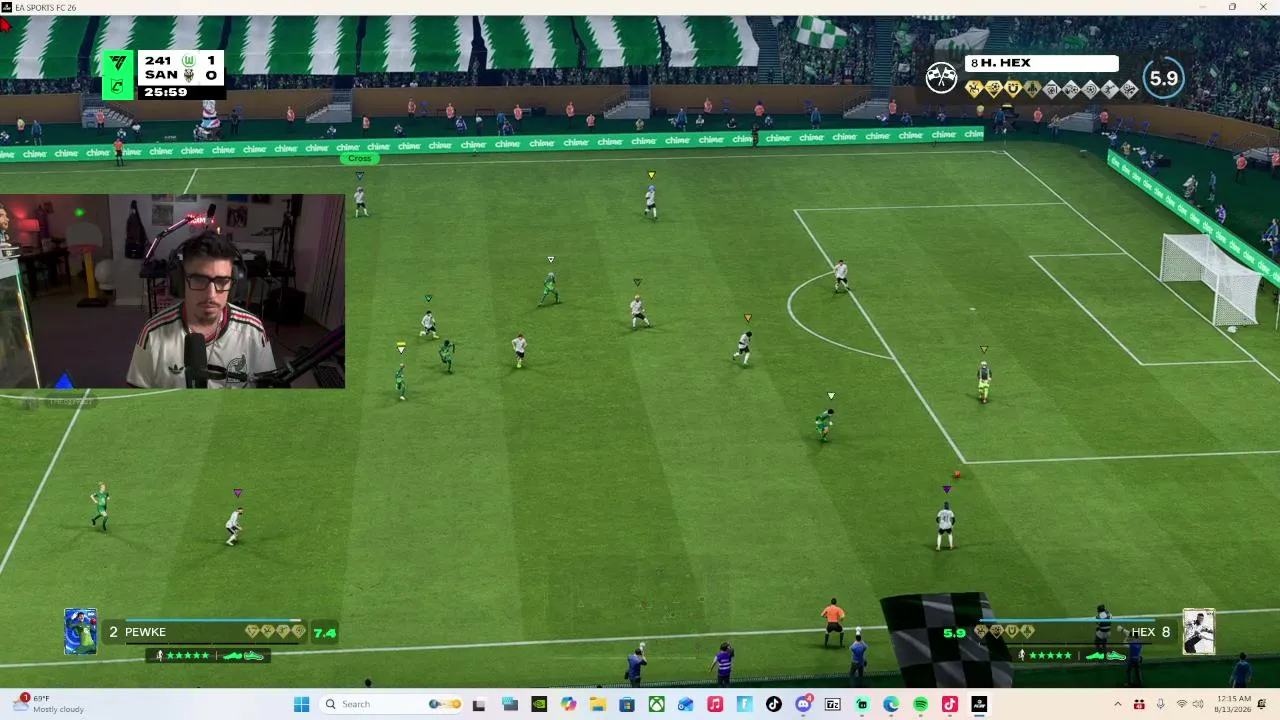
Task: Click the 5.9 player rating circle
Action: tap(1163, 78)
